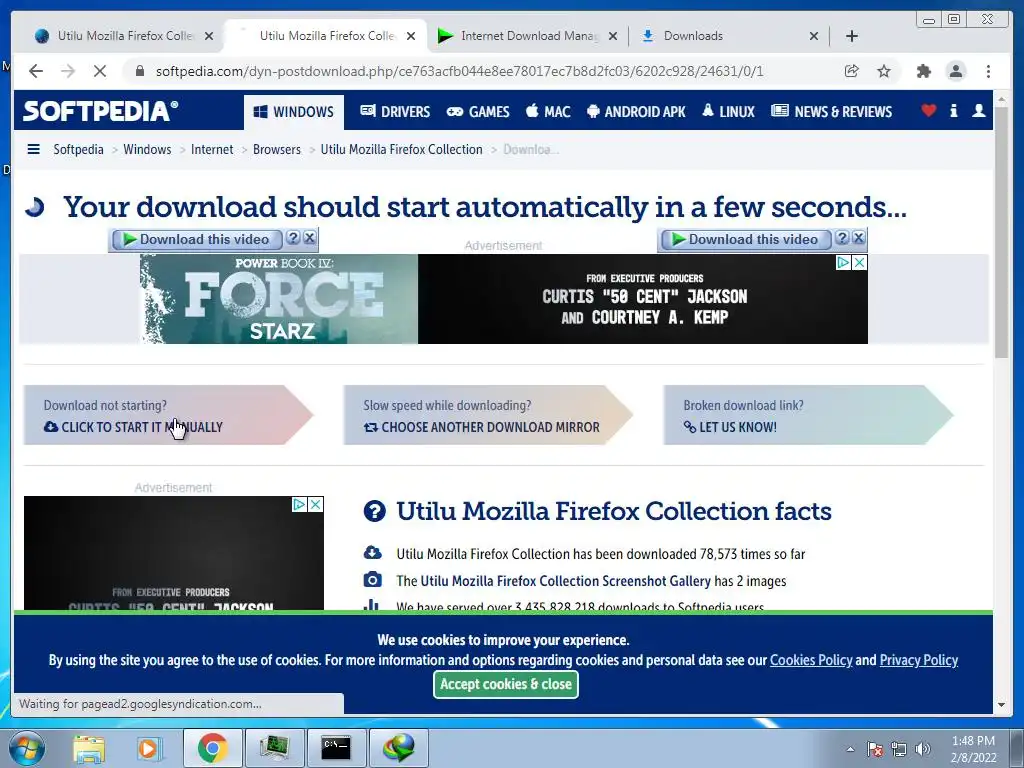The width and height of the screenshot is (1024, 768).
Task: Show hidden system tray icons arrow
Action: coord(850,749)
